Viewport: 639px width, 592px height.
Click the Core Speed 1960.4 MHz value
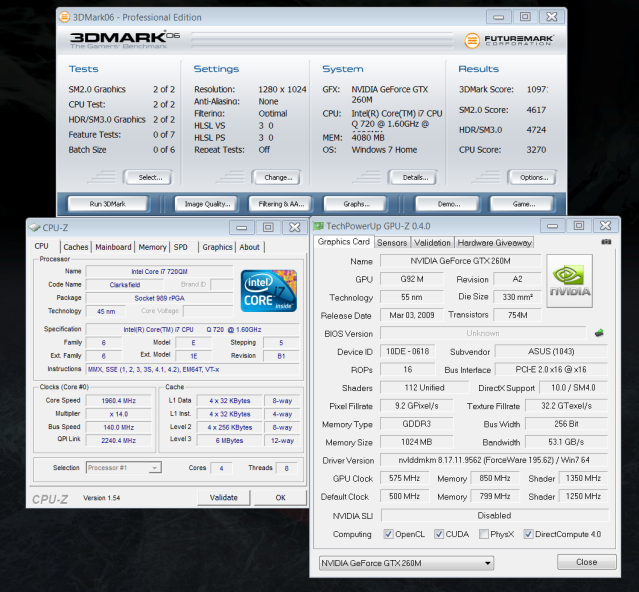(x=118, y=401)
